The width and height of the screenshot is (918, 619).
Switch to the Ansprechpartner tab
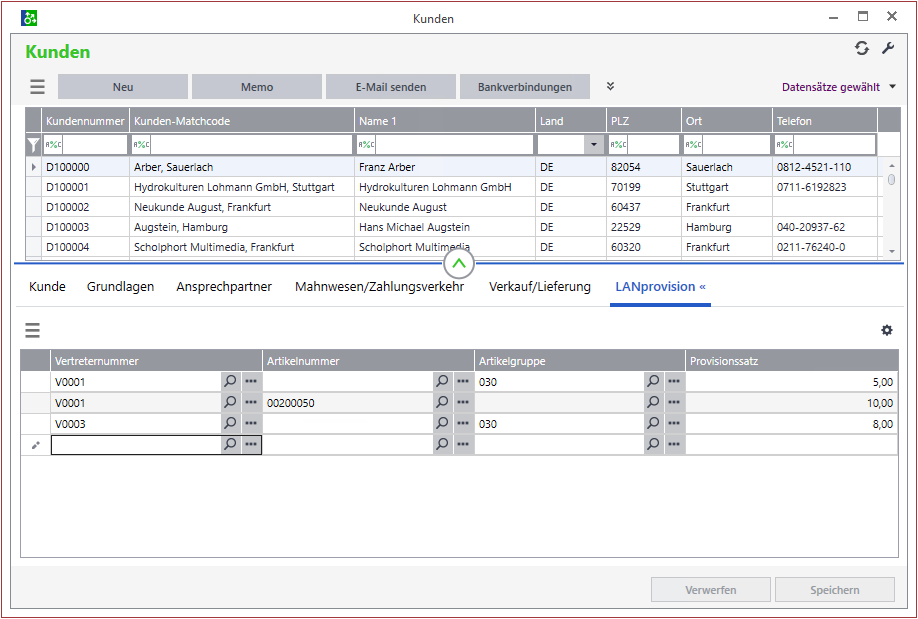coord(224,287)
